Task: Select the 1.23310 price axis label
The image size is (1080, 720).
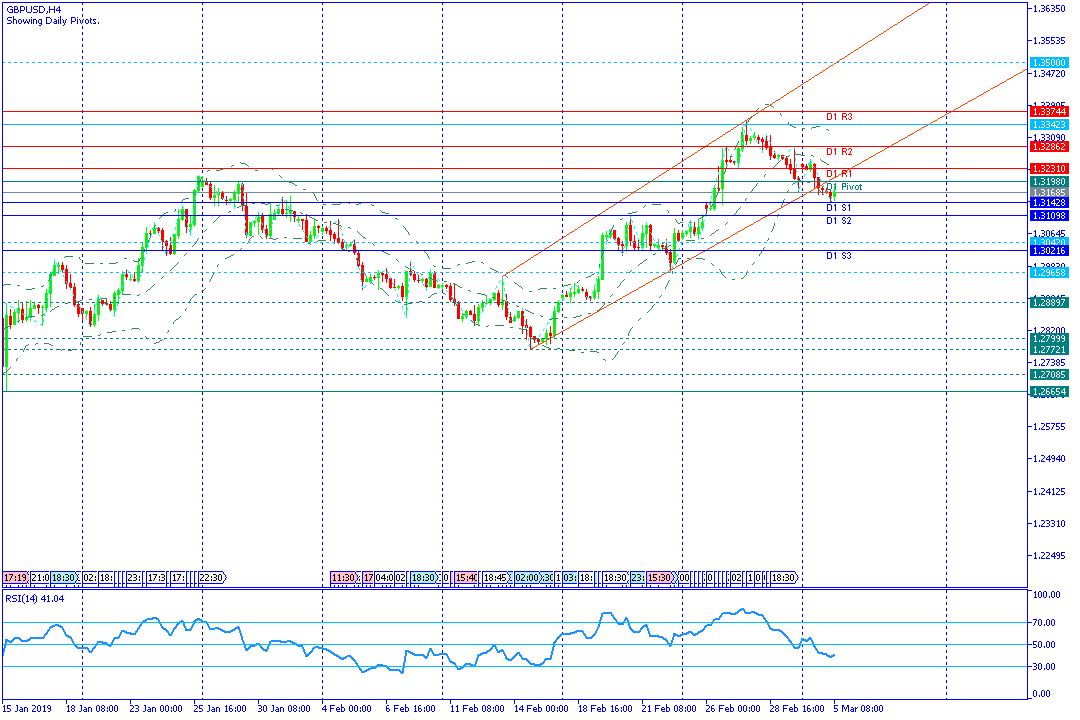Action: (x=1050, y=524)
